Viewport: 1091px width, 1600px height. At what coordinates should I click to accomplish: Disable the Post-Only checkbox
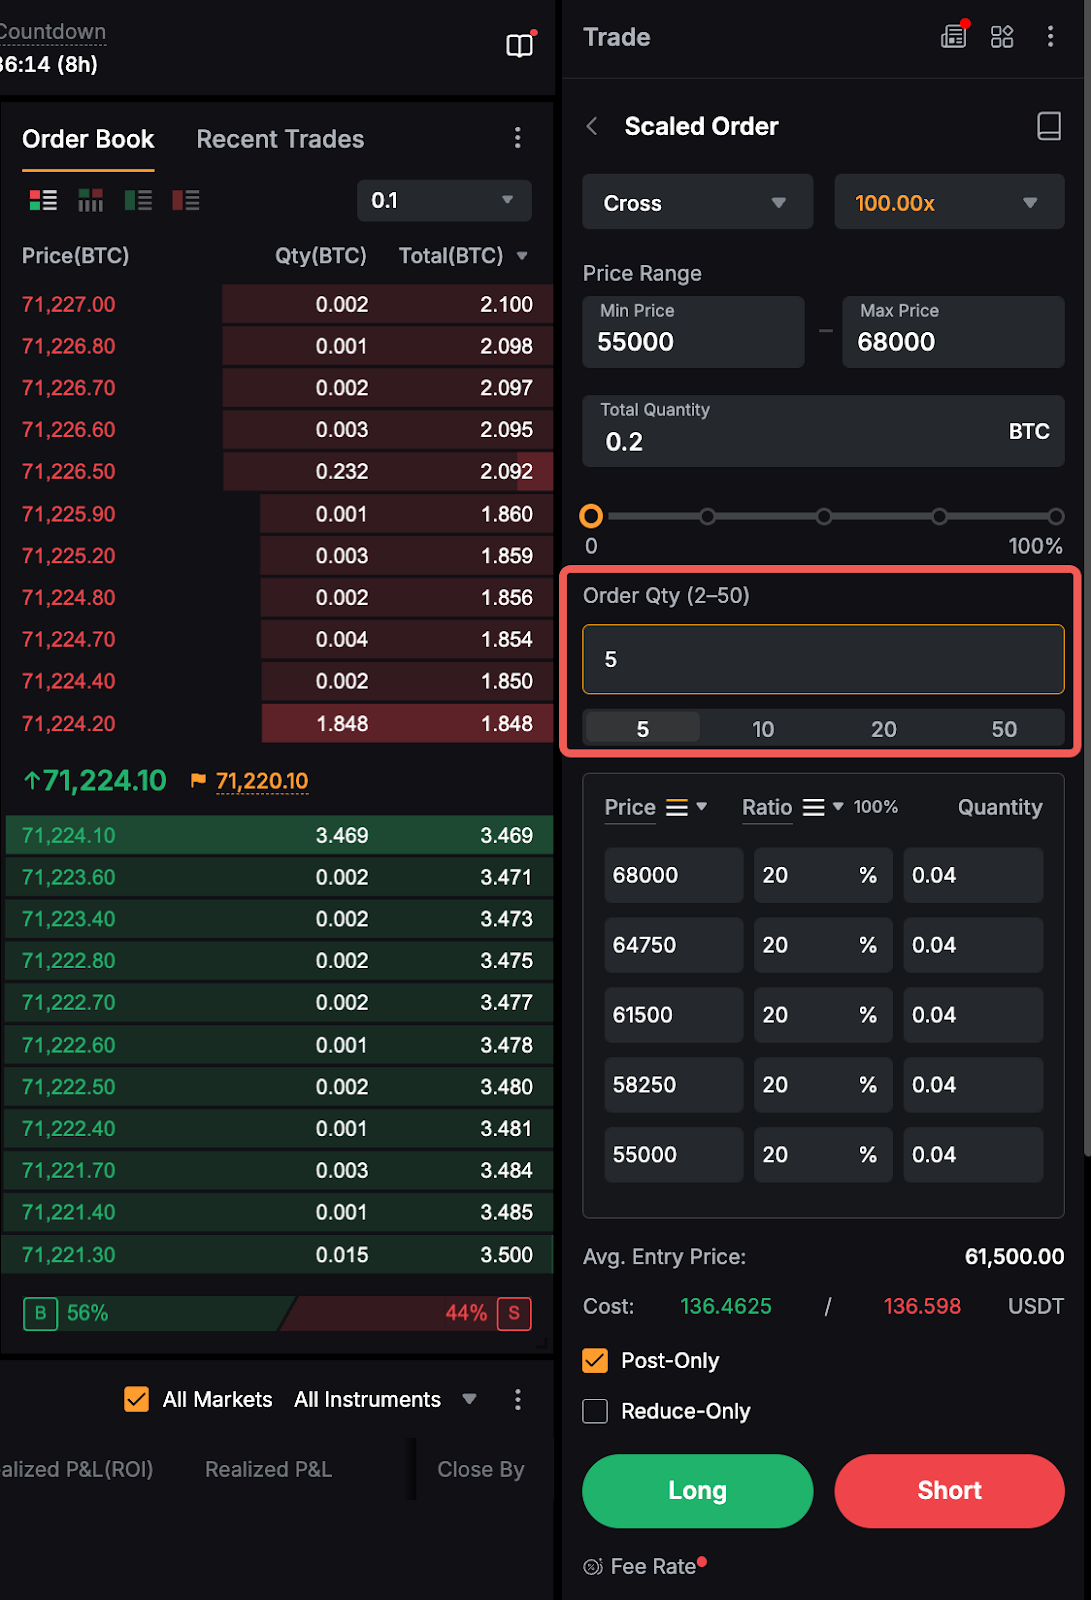coord(595,1360)
